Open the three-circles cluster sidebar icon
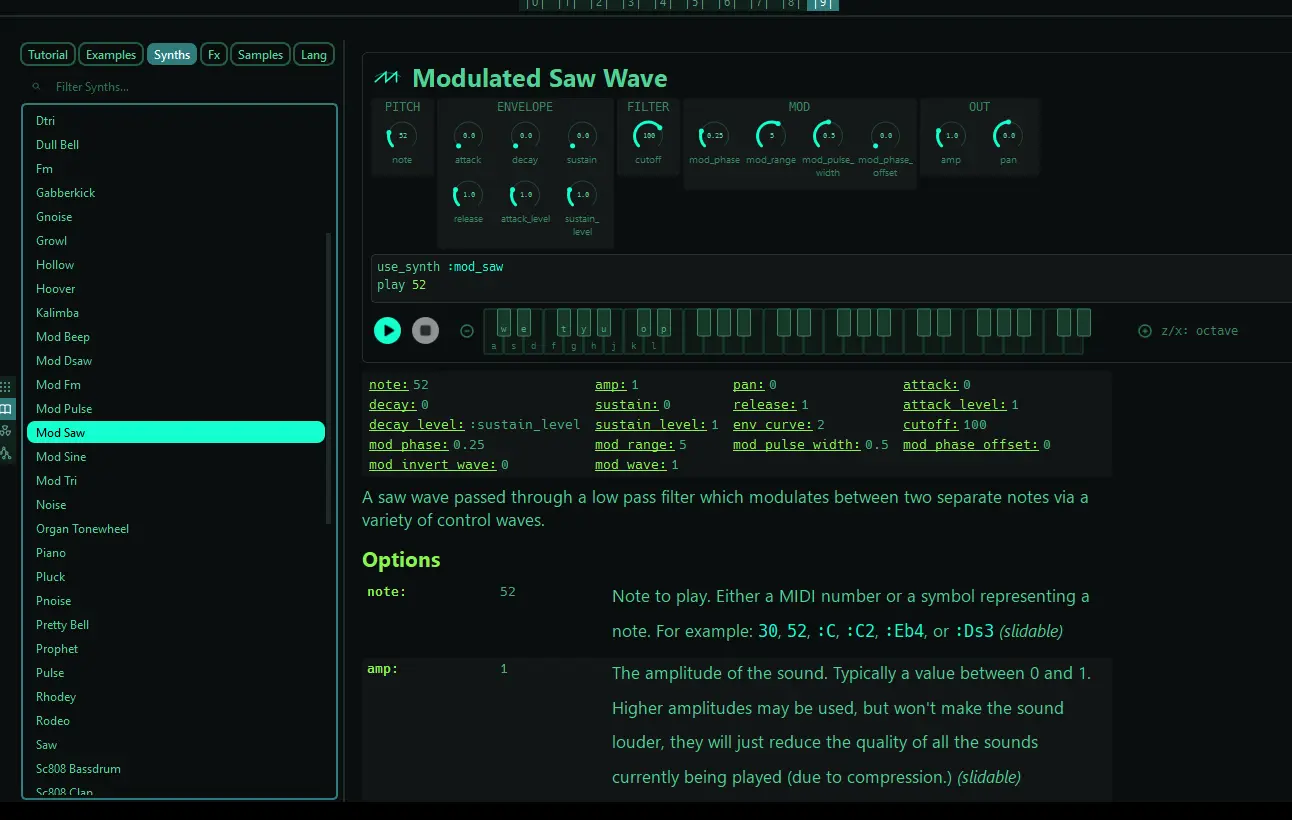 pos(6,430)
